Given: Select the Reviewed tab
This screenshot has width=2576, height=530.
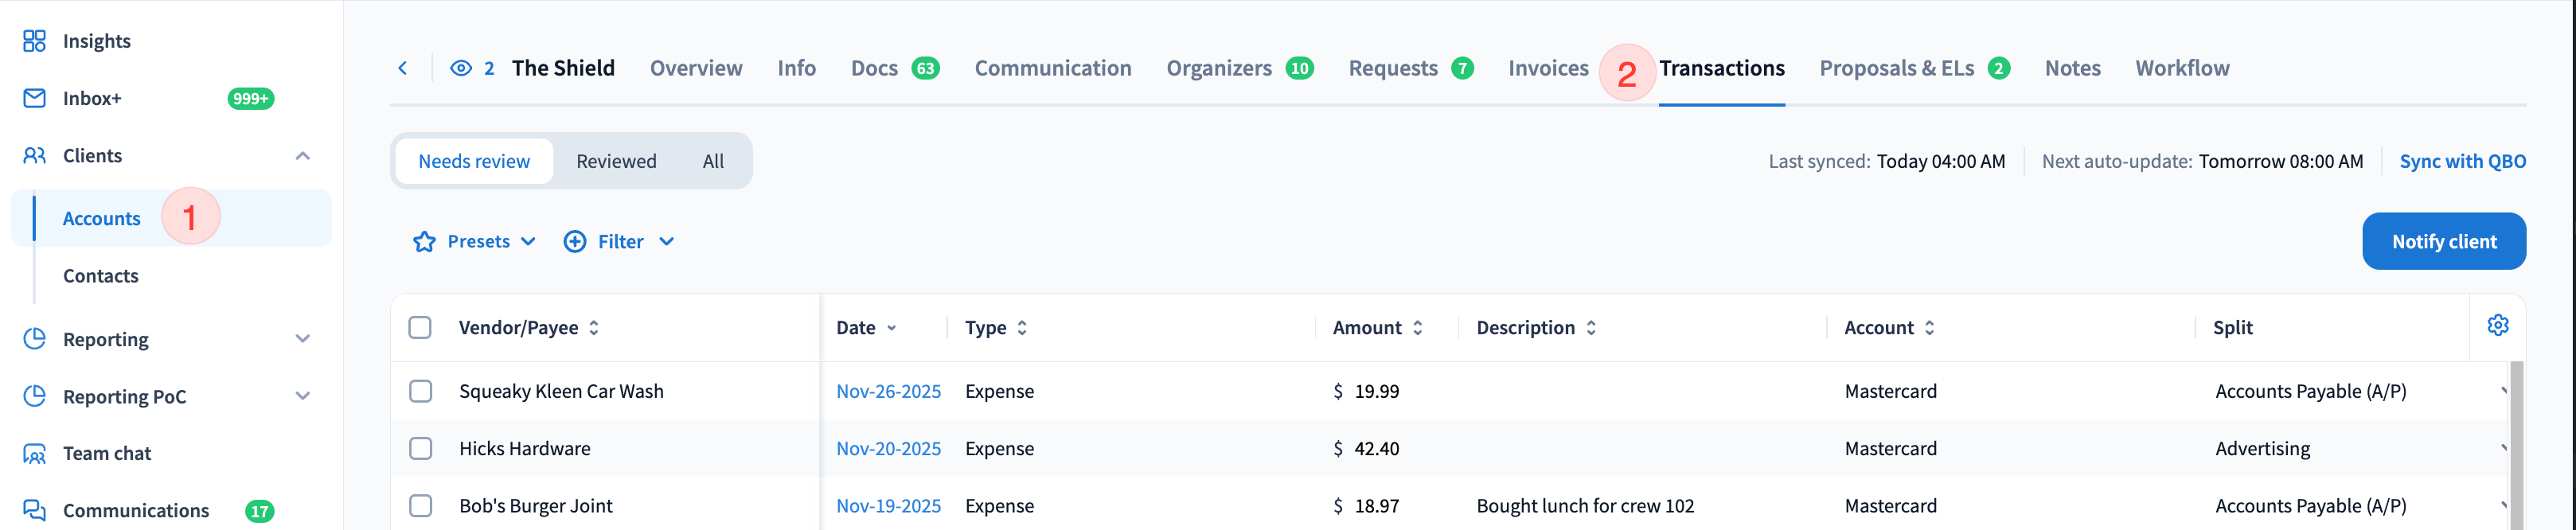Looking at the screenshot, I should tap(616, 161).
